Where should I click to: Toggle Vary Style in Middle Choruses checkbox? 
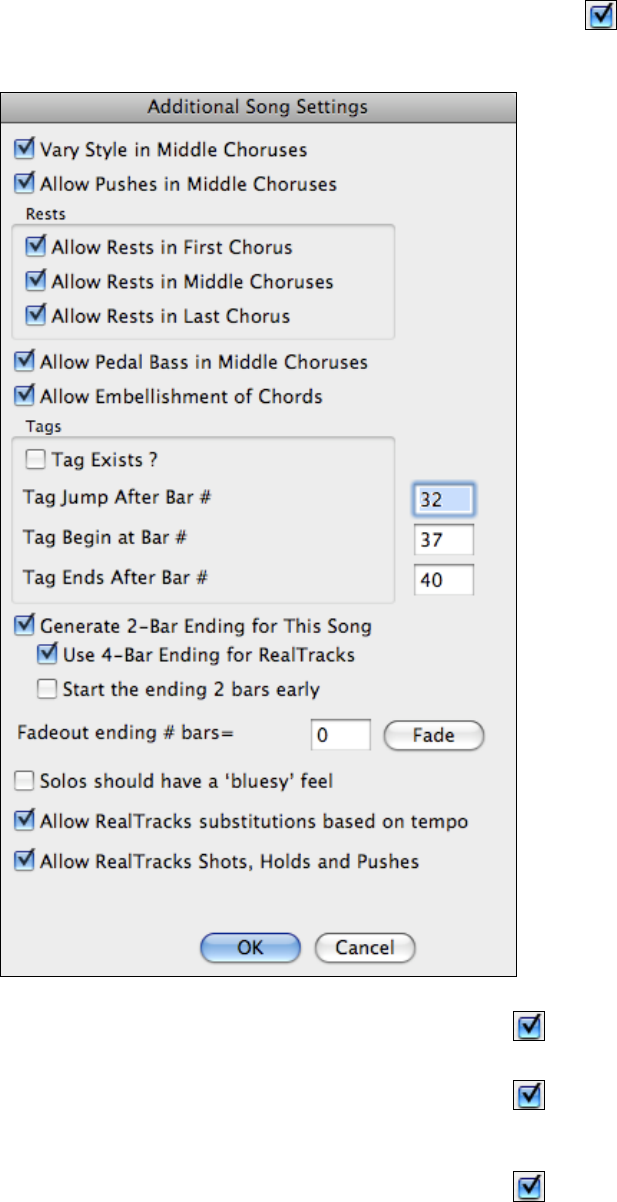tap(24, 150)
